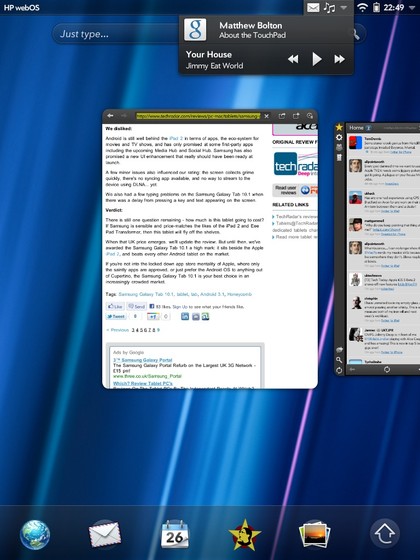
Task: Launch the red star Twitter app in dock
Action: pyautogui.click(x=245, y=535)
